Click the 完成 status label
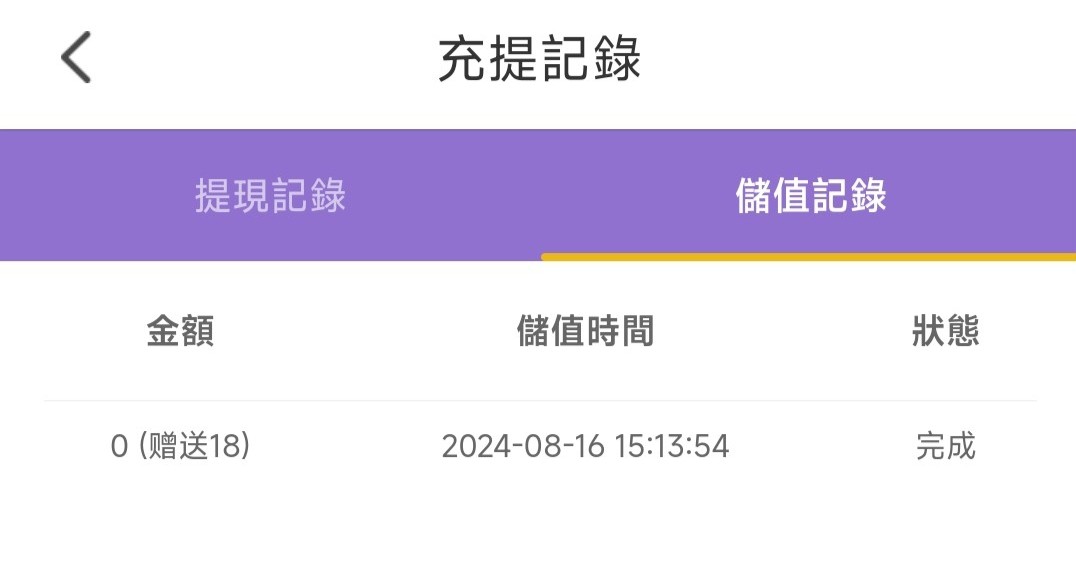Image resolution: width=1076 pixels, height=583 pixels. click(x=945, y=446)
